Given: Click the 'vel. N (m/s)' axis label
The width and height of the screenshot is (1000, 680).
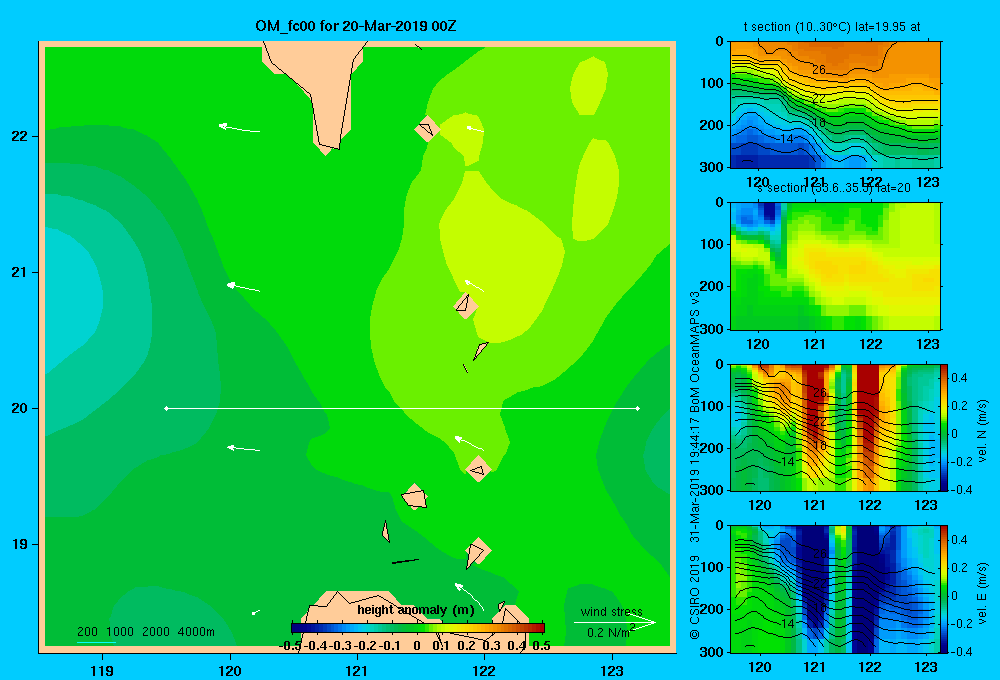Looking at the screenshot, I should [x=982, y=431].
